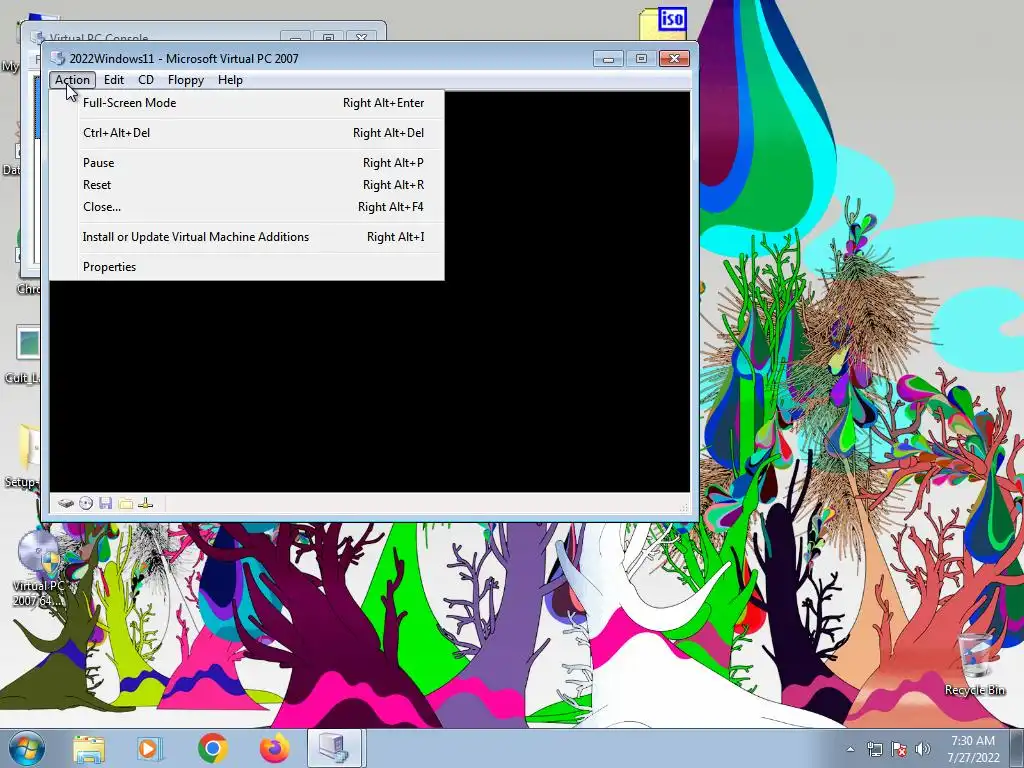Click the Action Center flag icon

point(899,749)
